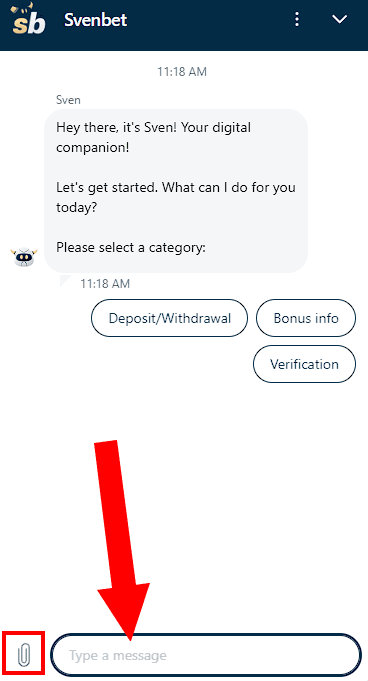Collapse the chat window with the chevron
The image size is (368, 681).
click(339, 19)
